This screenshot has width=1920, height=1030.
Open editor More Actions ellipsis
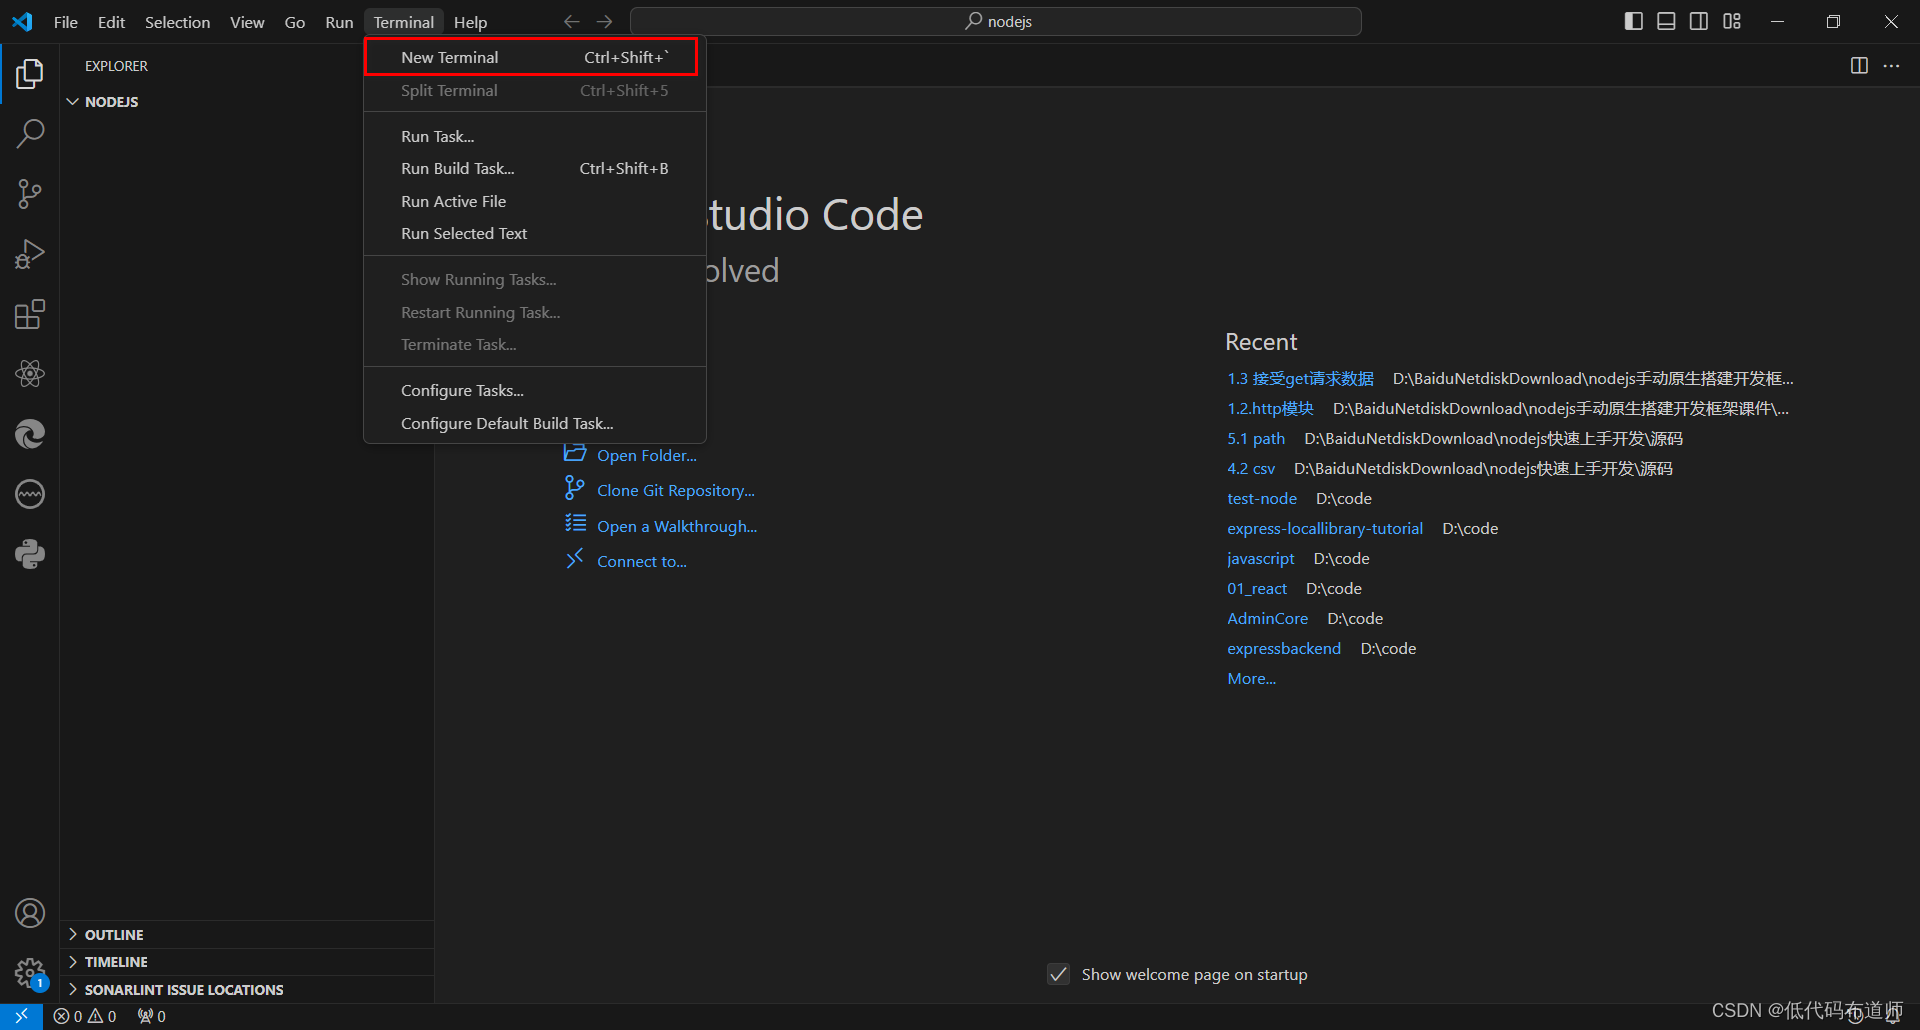tap(1891, 65)
